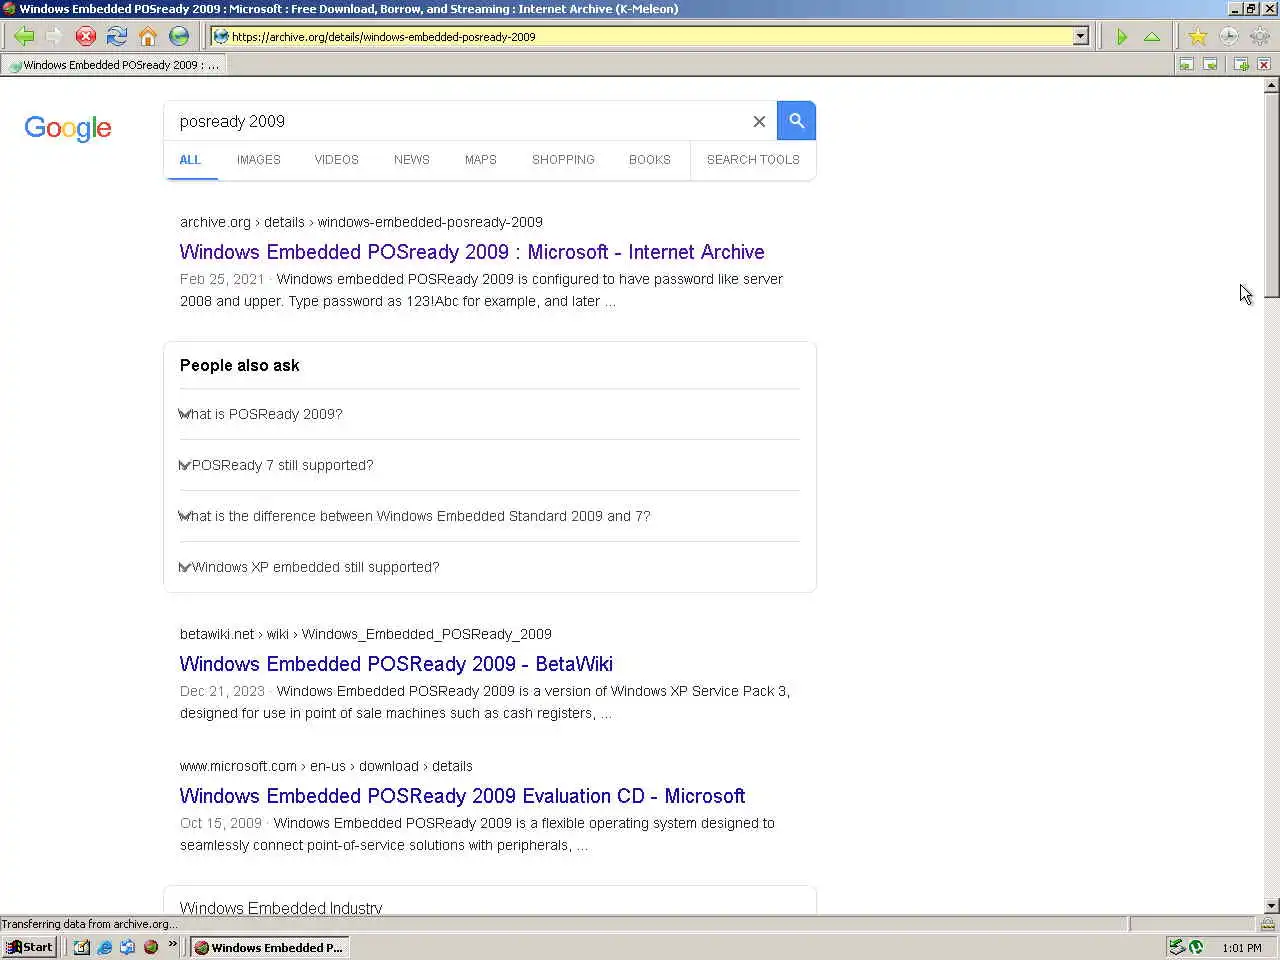This screenshot has height=960, width=1280.
Task: Click the Start button
Action: coord(29,947)
